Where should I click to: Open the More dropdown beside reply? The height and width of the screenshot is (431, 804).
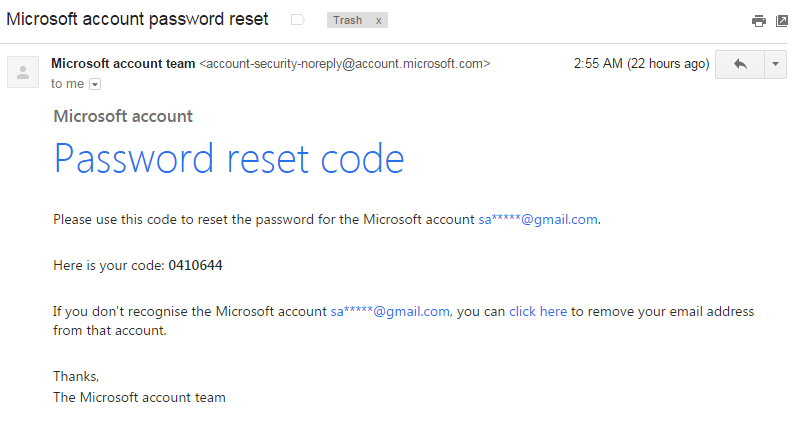click(776, 64)
